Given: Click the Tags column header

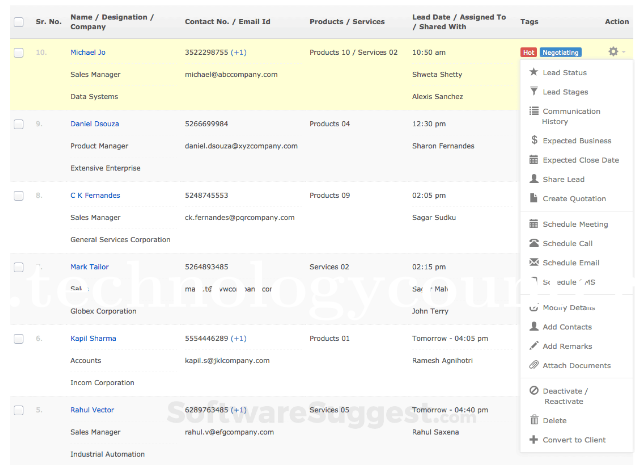Looking at the screenshot, I should [529, 21].
